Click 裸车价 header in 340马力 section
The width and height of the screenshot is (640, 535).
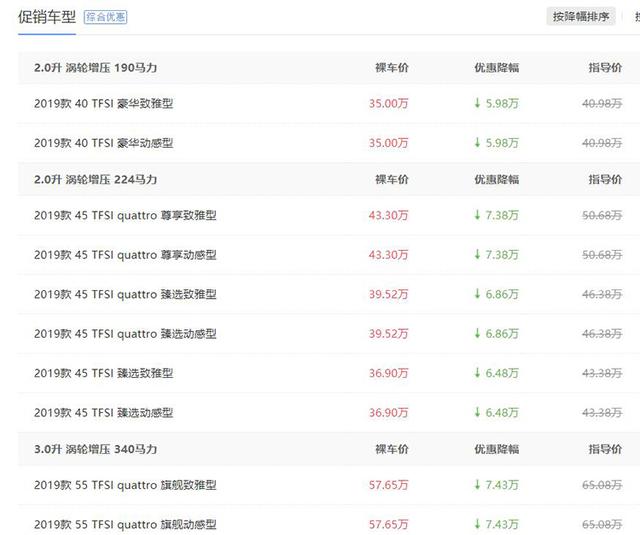(x=392, y=449)
